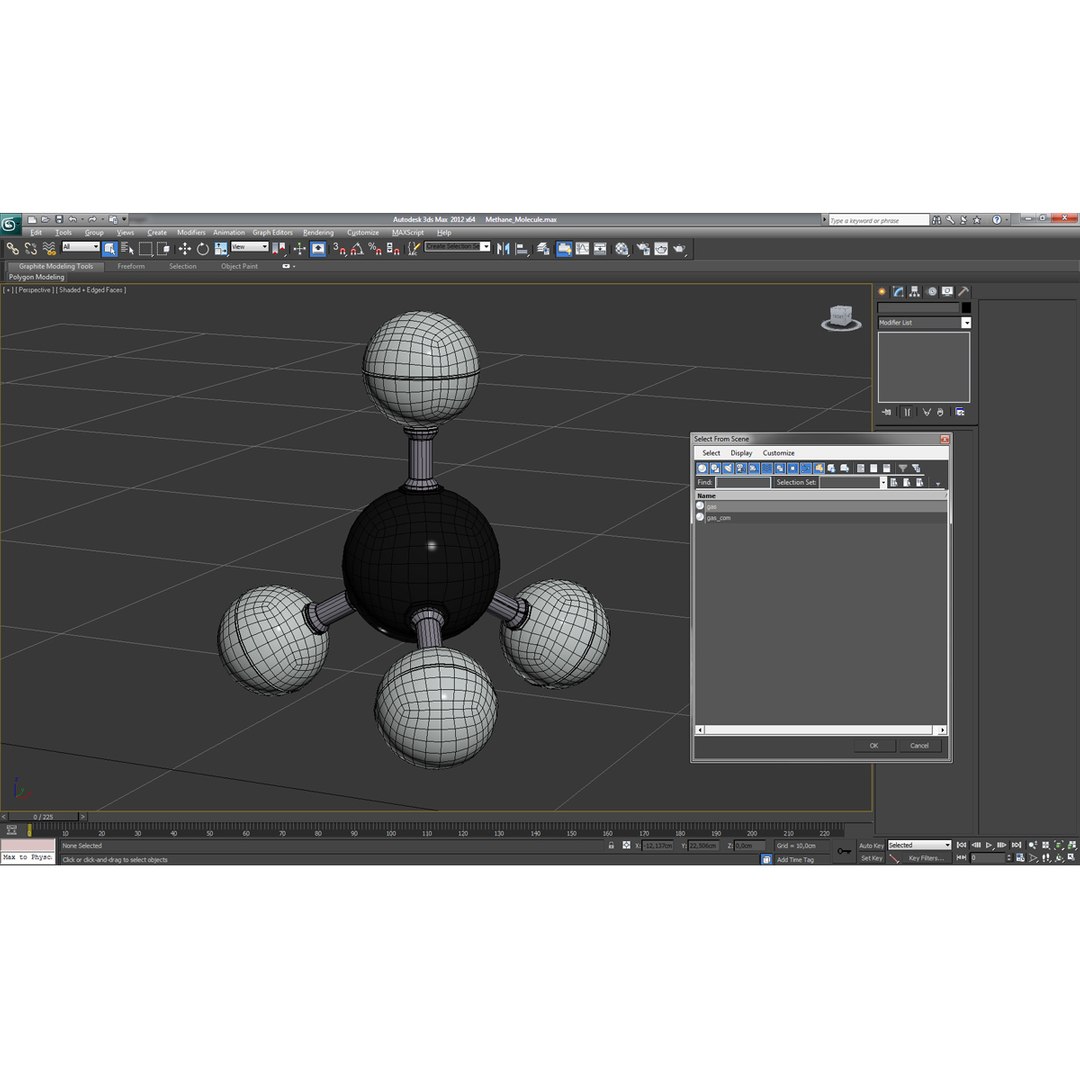Open the Edit menu
The image size is (1080, 1080).
(36, 233)
